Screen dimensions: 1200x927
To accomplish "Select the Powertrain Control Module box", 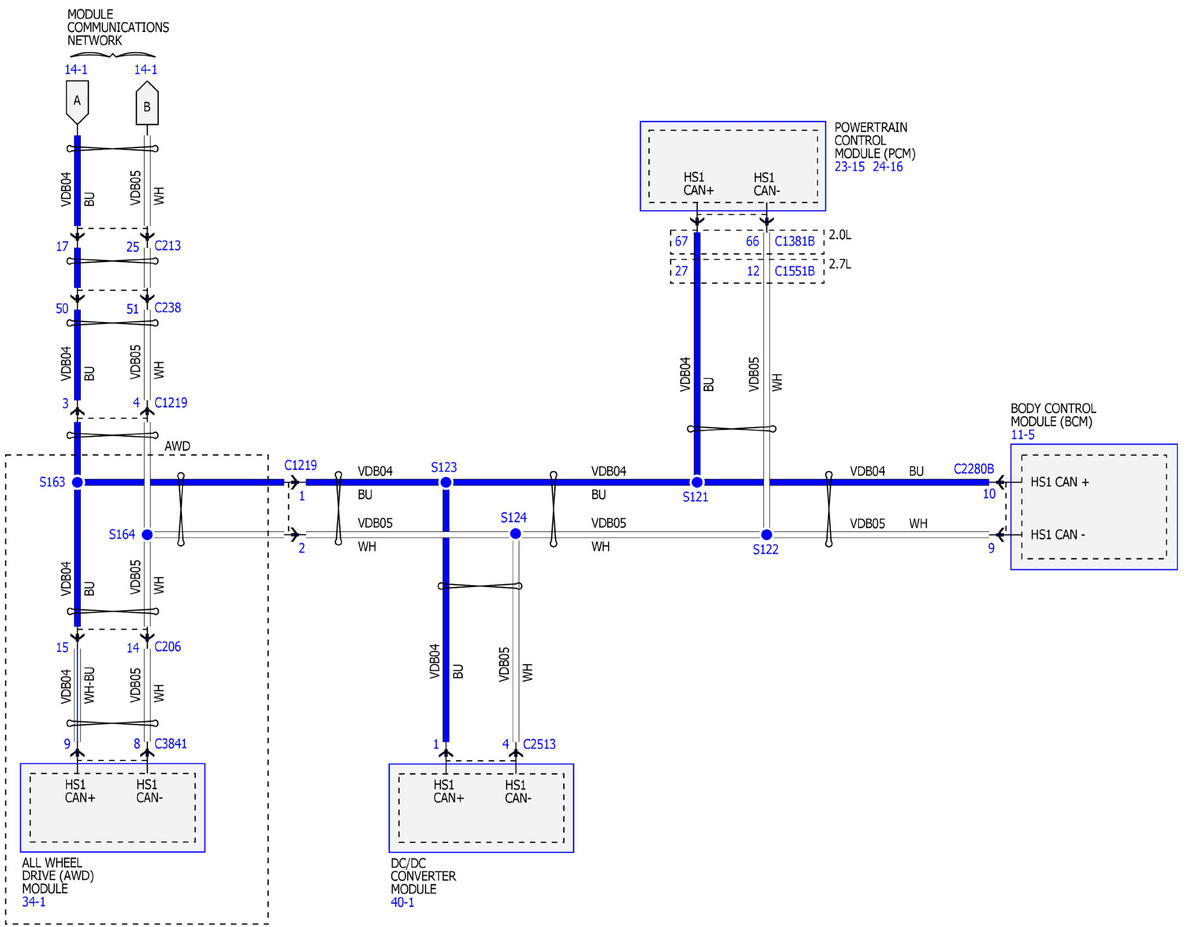I will [733, 167].
